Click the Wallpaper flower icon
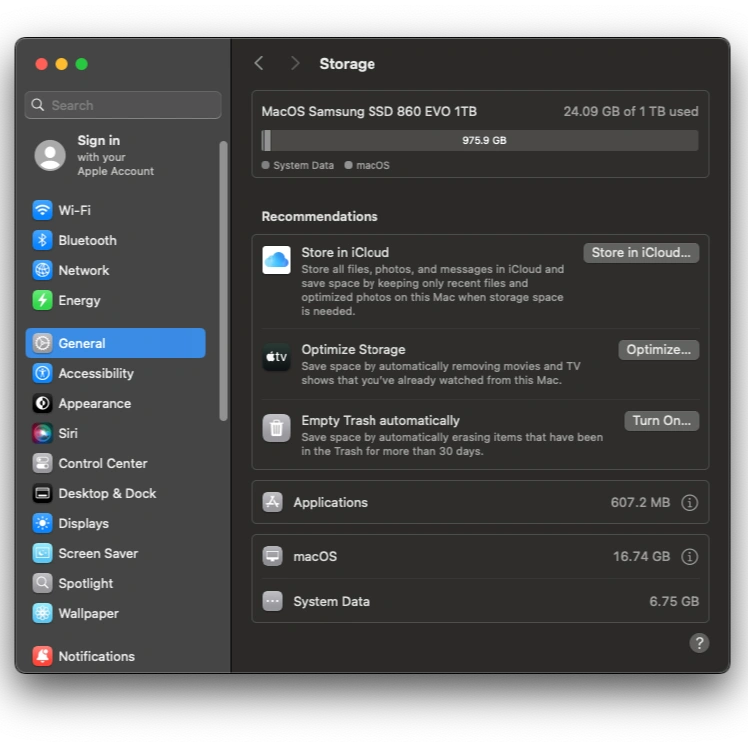Image resolution: width=748 pixels, height=746 pixels. click(x=42, y=614)
